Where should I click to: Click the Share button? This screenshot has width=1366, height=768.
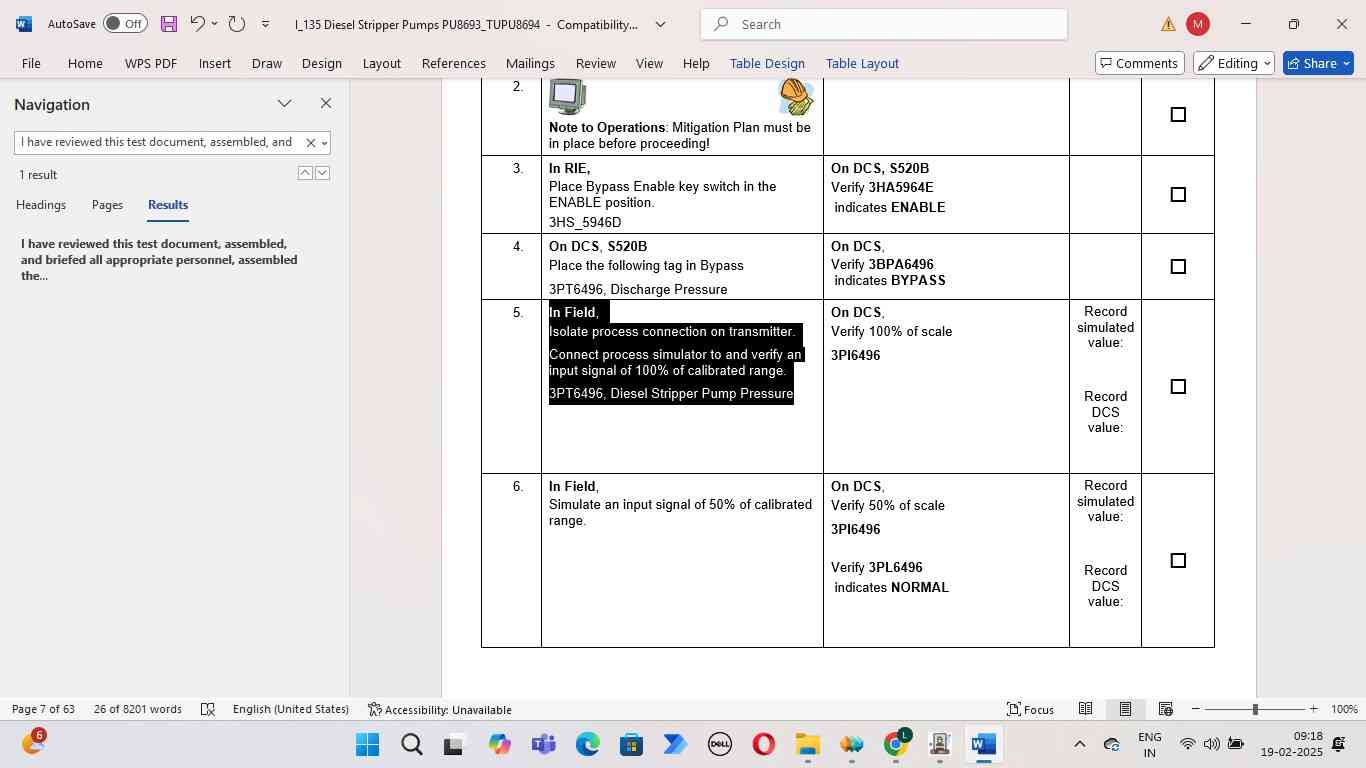point(1318,63)
